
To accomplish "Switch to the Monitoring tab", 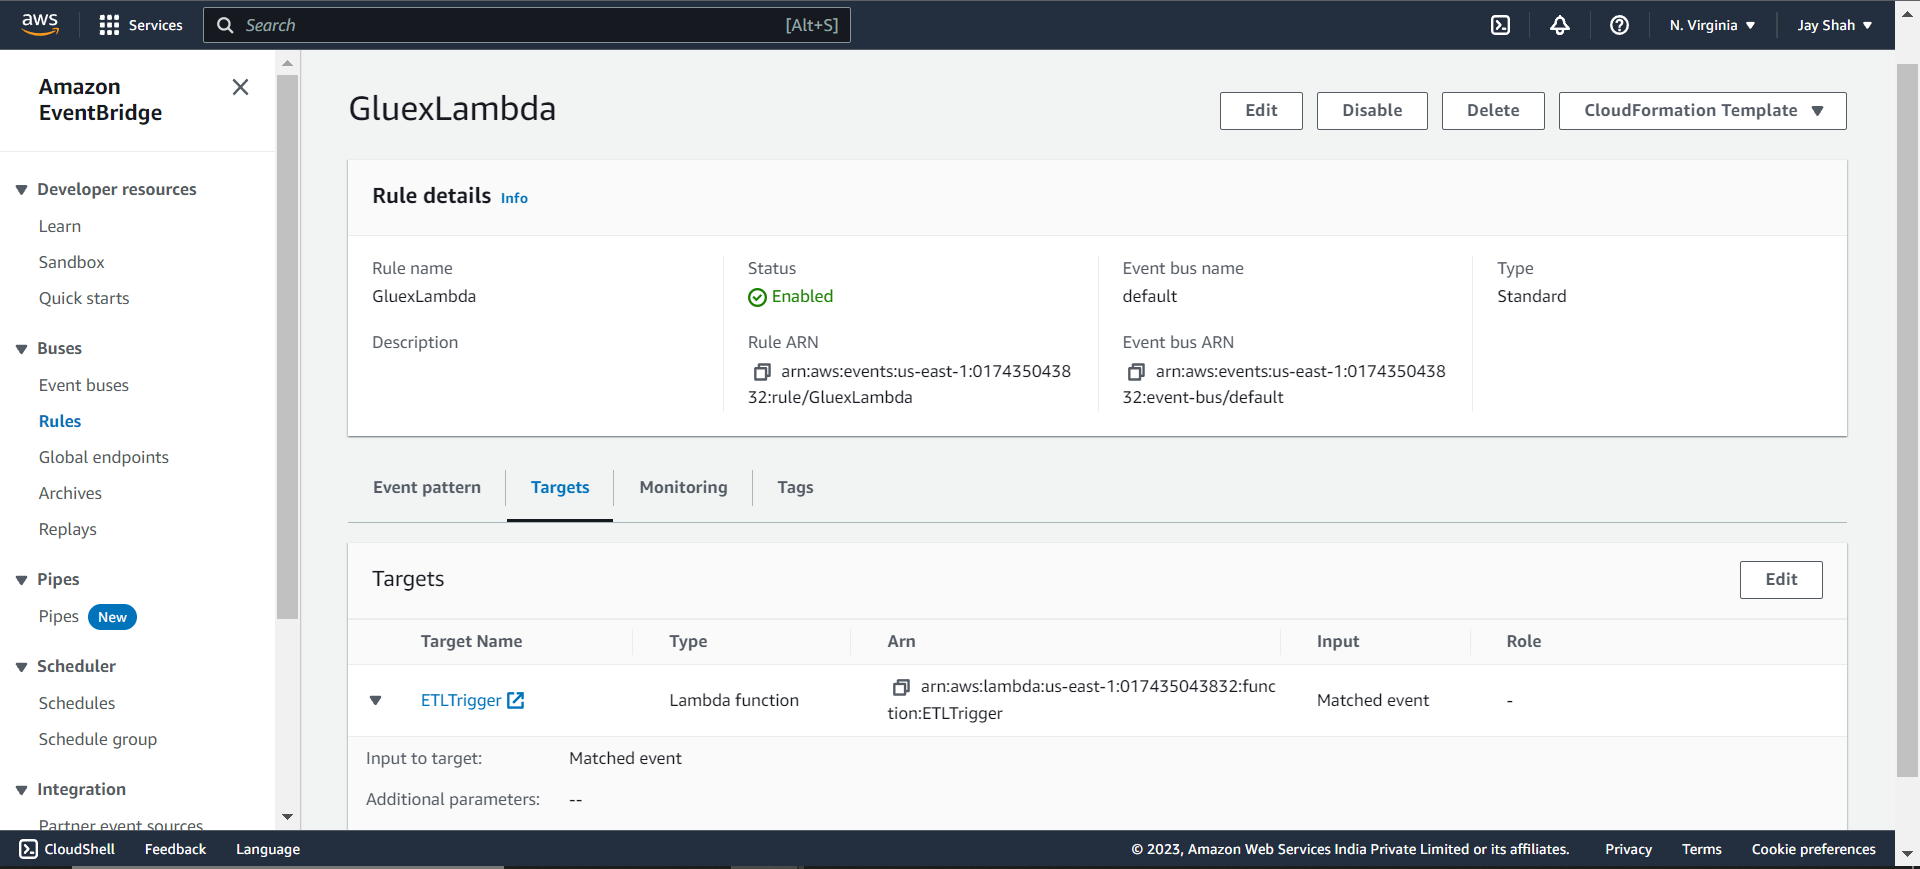I will pyautogui.click(x=683, y=487).
